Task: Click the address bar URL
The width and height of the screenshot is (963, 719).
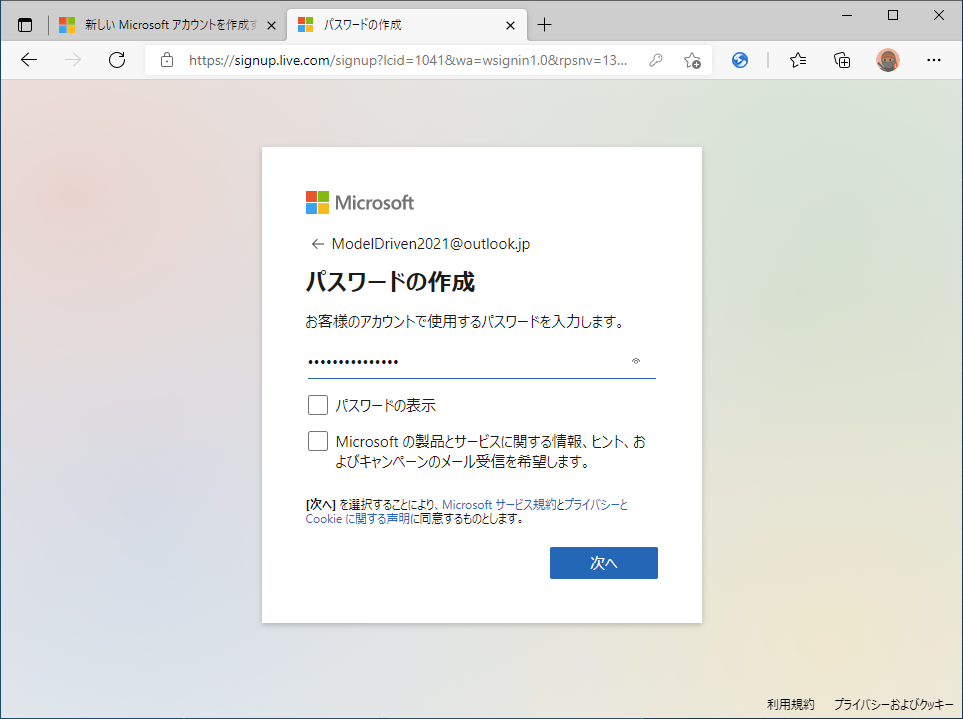Action: 408,60
